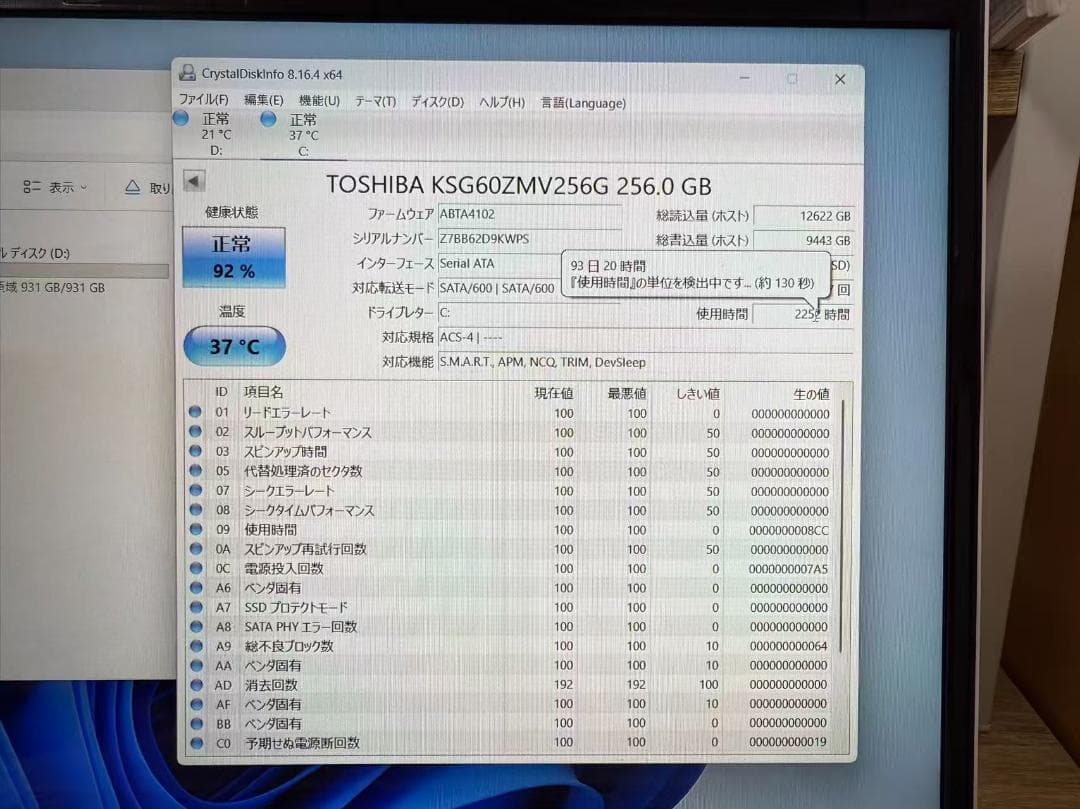Screen dimensions: 1080x809
Task: Click the layout view icon beside 表示 in Explorer
Action: tap(31, 186)
